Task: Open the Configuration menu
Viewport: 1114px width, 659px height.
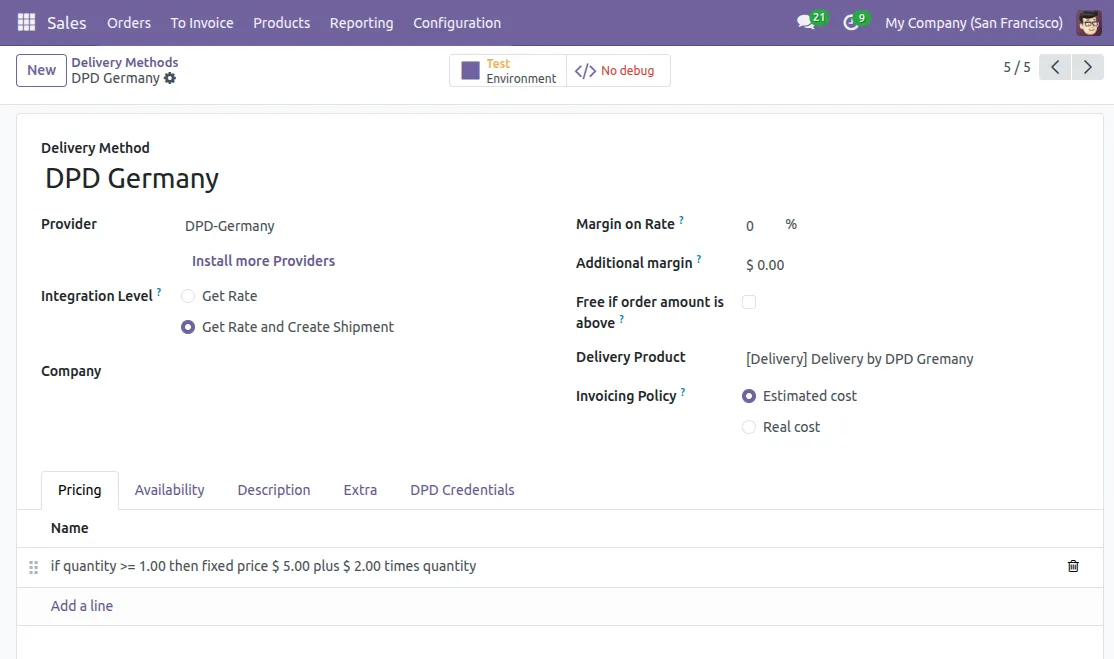Action: point(457,23)
